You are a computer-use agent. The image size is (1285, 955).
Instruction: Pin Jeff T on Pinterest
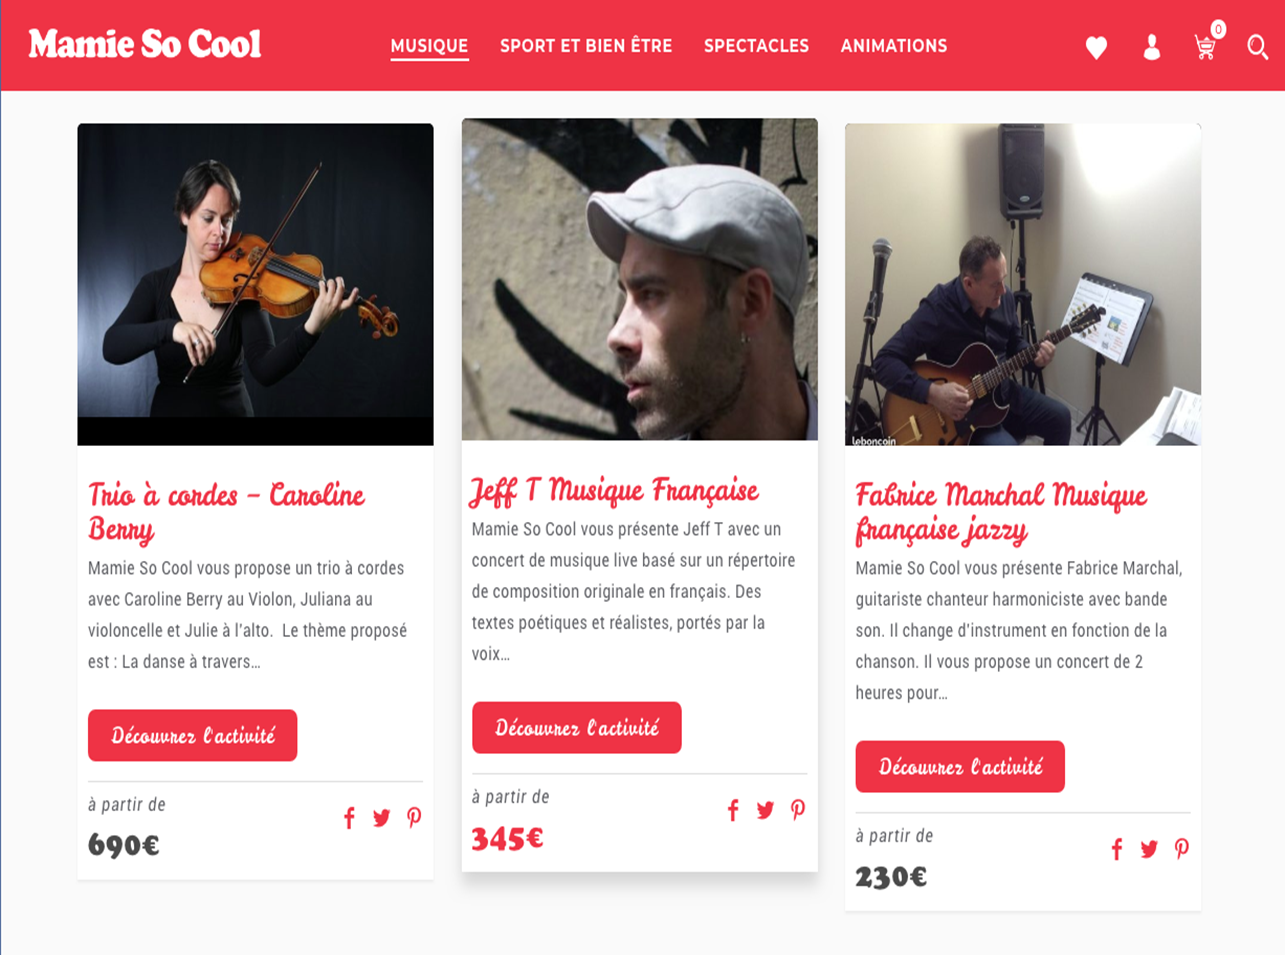coord(798,810)
